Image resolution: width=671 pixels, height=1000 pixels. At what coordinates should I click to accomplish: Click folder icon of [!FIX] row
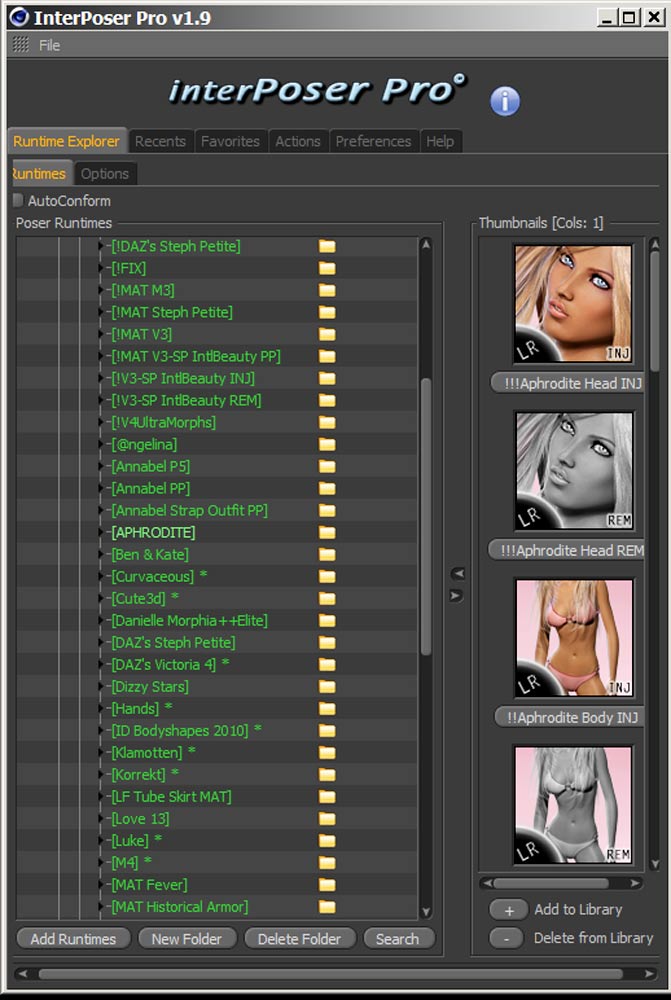(x=327, y=268)
